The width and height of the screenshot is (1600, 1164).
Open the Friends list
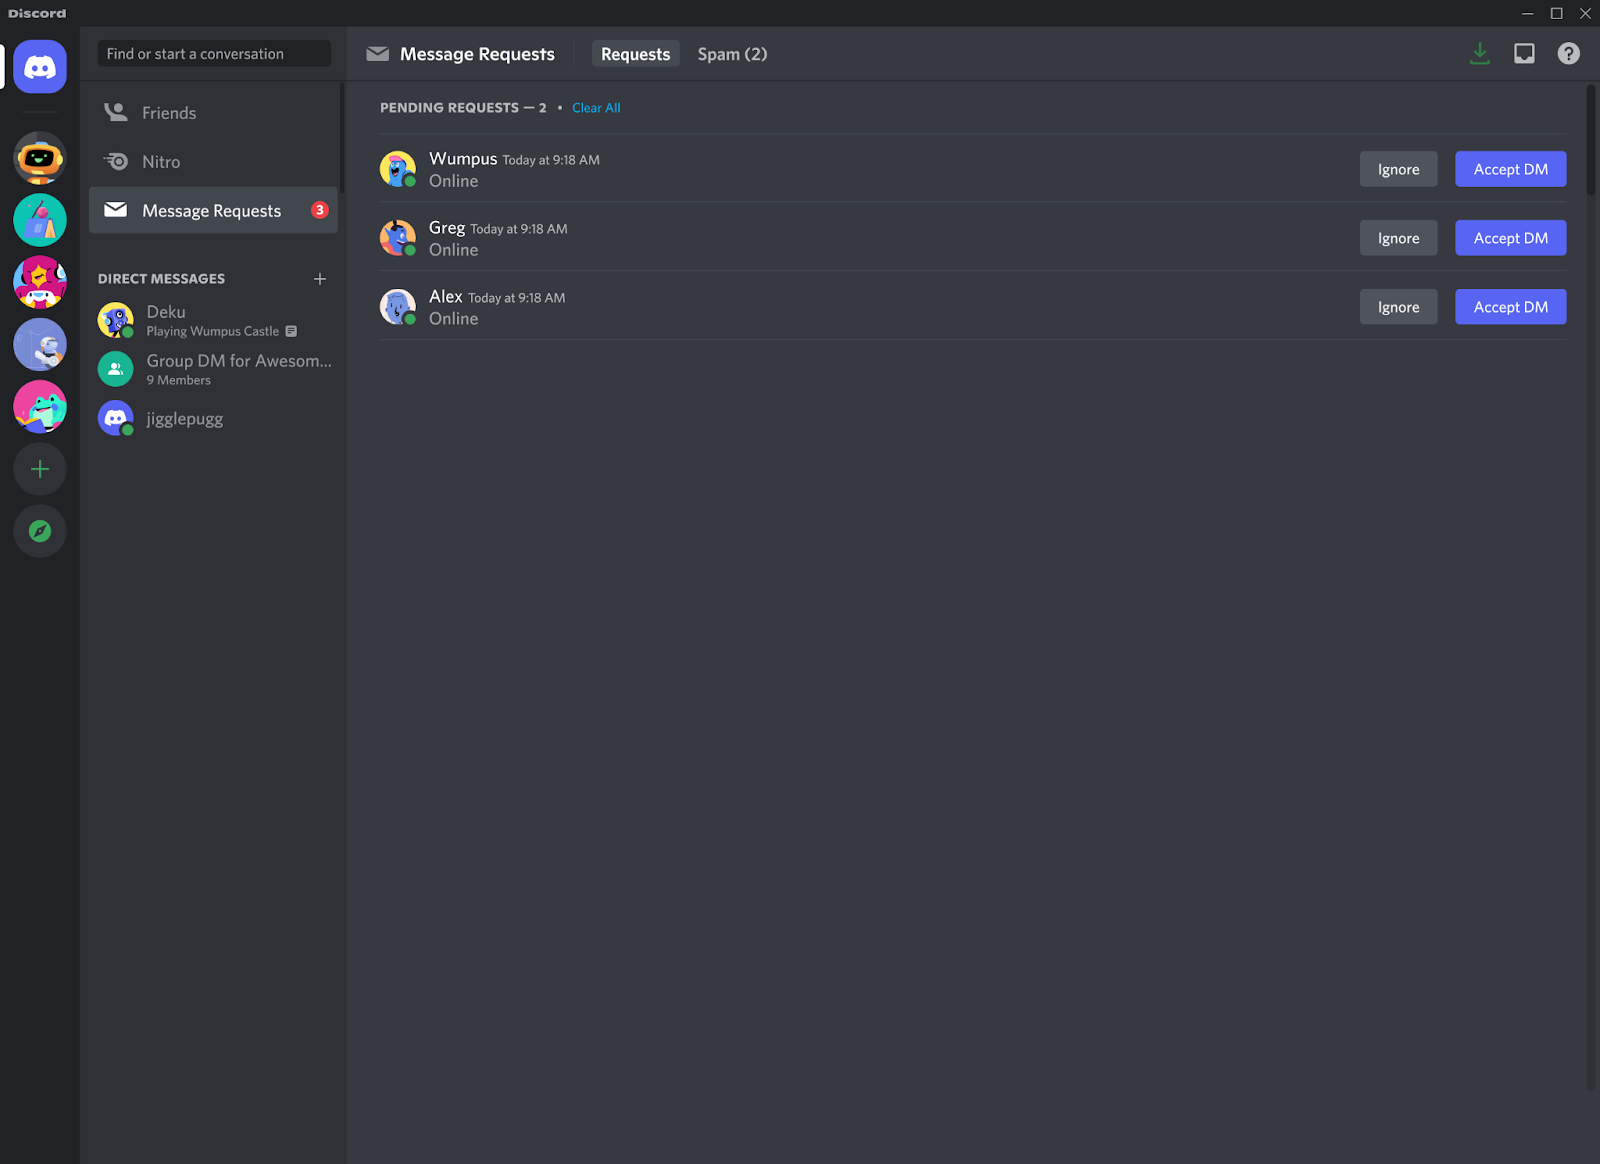169,113
